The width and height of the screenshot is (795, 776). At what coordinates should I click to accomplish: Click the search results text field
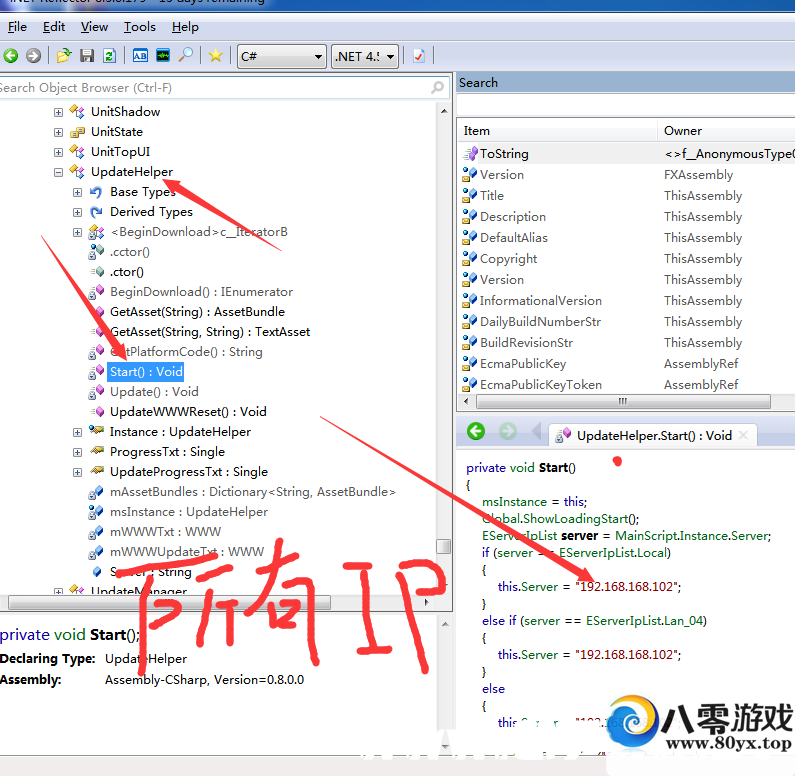(x=626, y=105)
